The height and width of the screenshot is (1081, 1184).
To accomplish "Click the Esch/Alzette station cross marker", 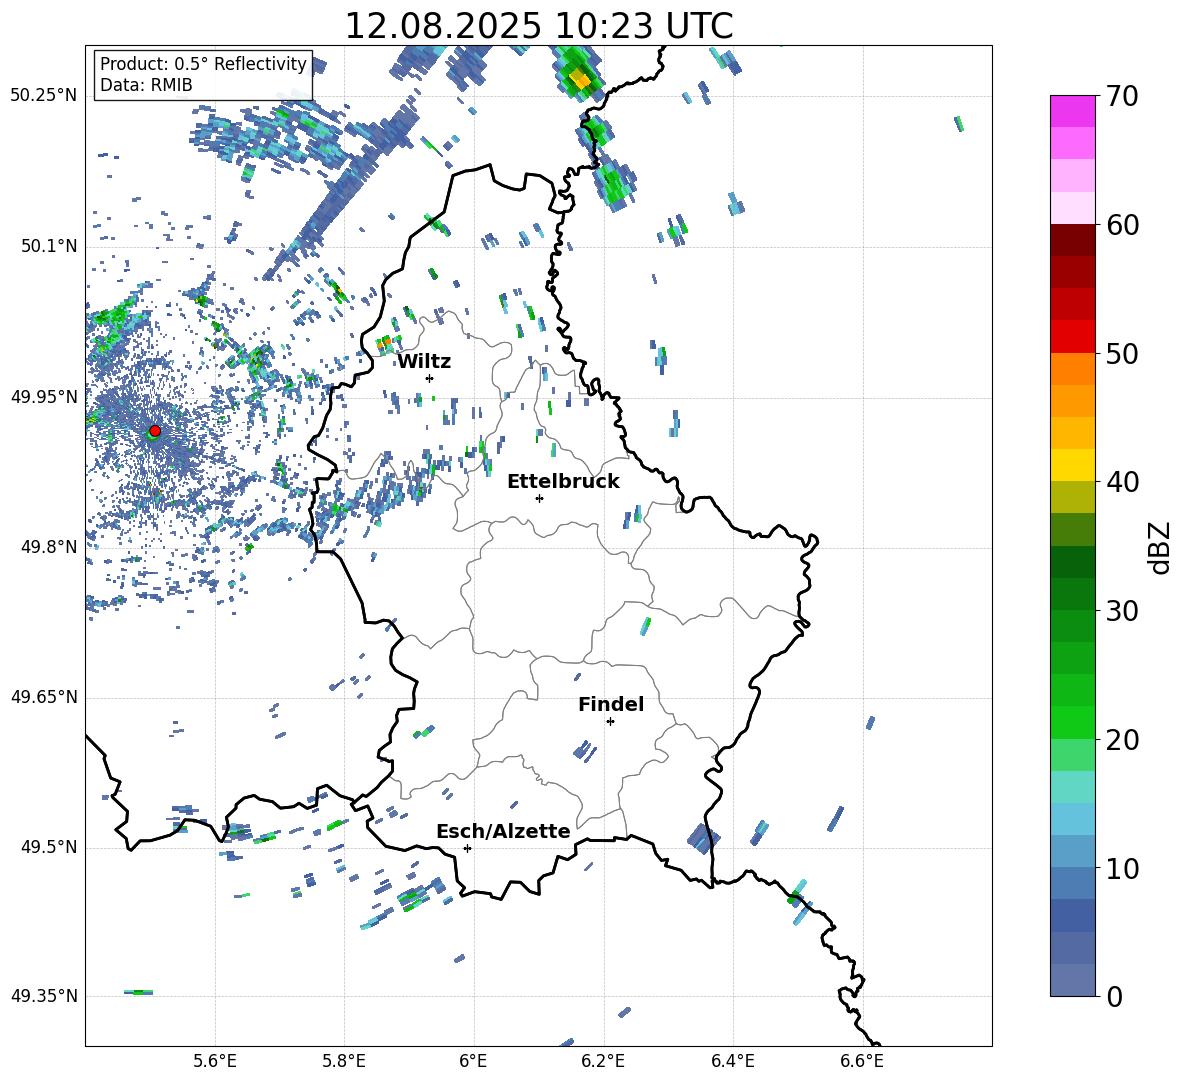I will click(467, 848).
